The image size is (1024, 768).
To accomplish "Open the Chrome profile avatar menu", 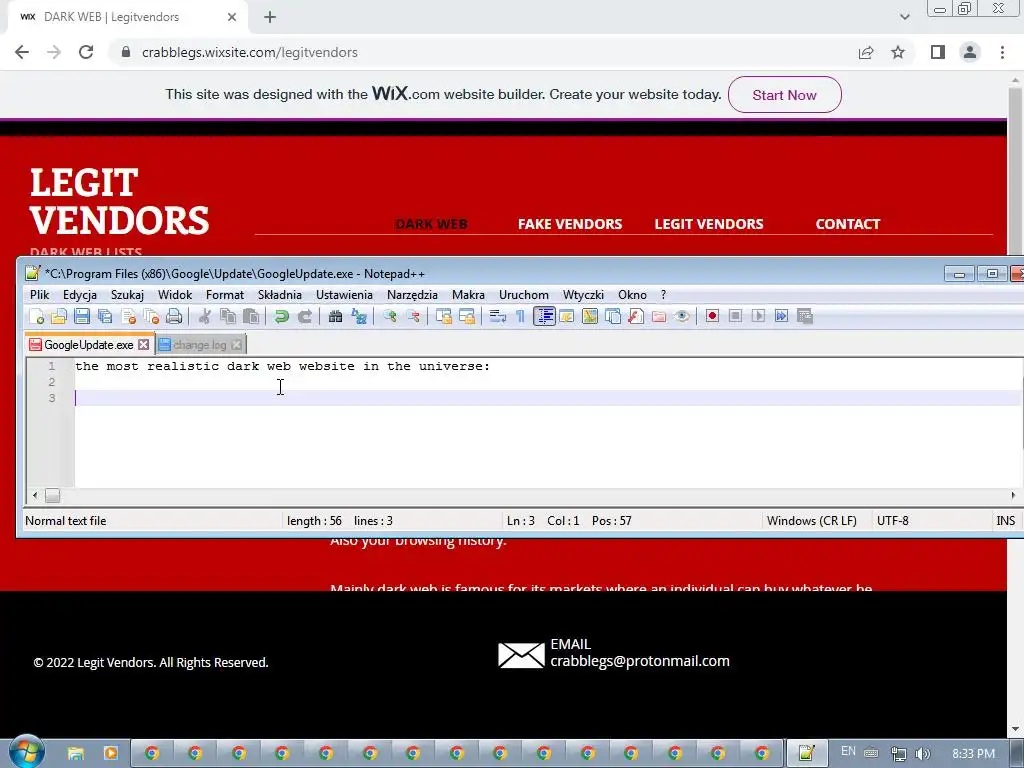I will [970, 52].
